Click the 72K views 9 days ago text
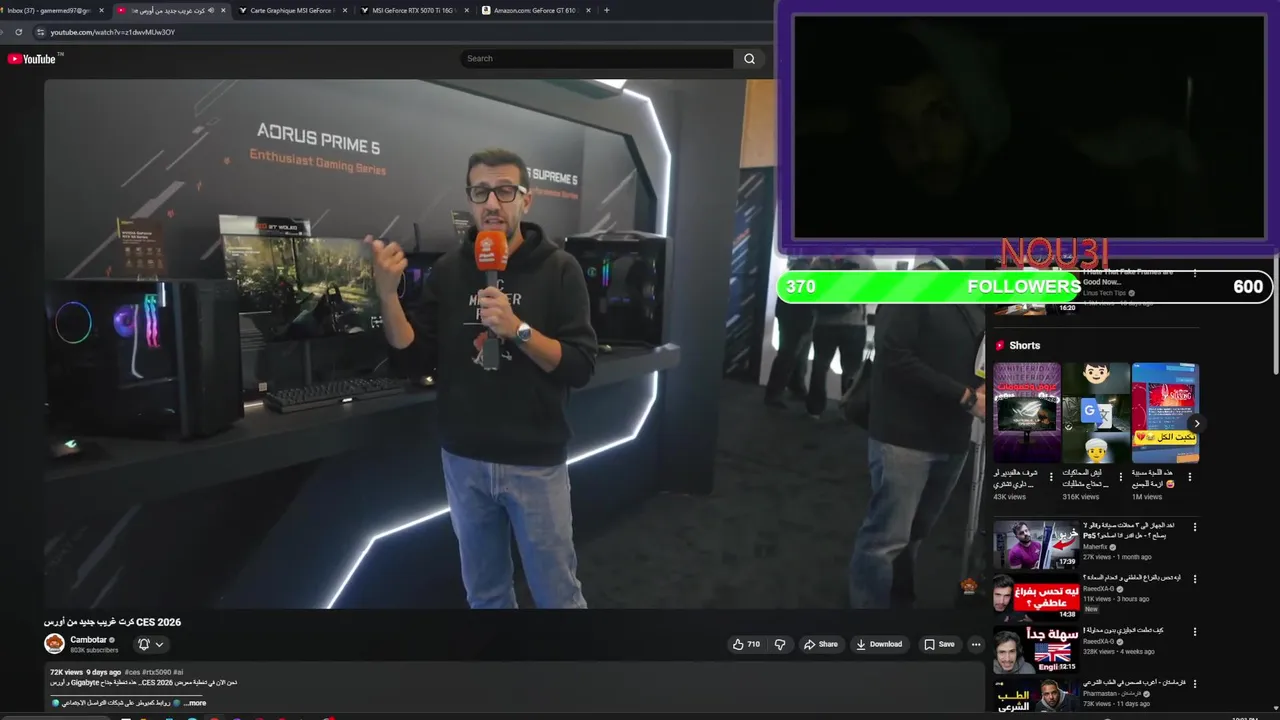The image size is (1280, 720). [x=85, y=672]
